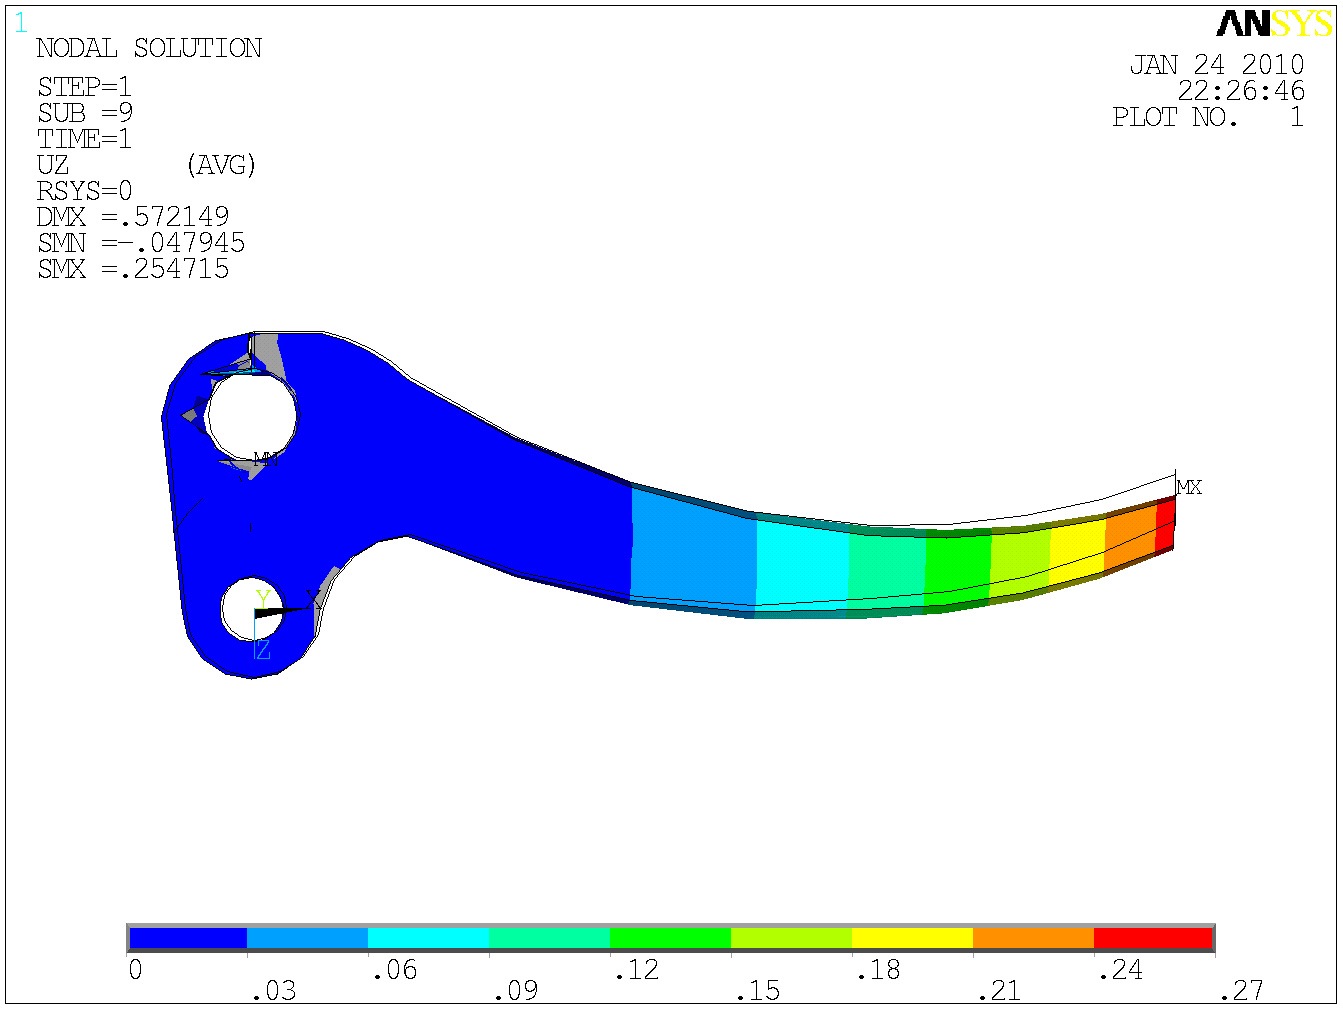Click the .15 legend scale value
The width and height of the screenshot is (1343, 1010).
[757, 991]
